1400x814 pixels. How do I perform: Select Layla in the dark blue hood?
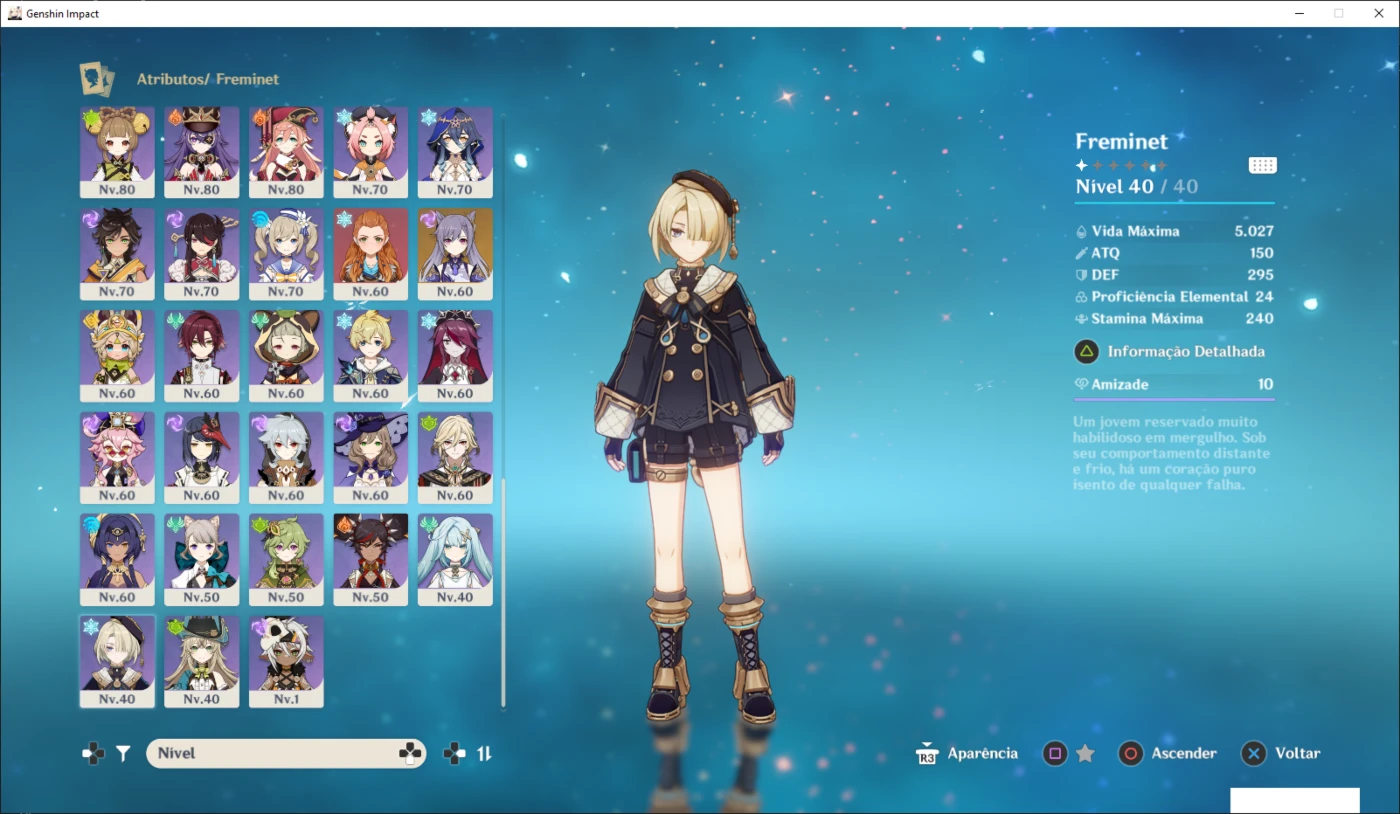tap(455, 152)
